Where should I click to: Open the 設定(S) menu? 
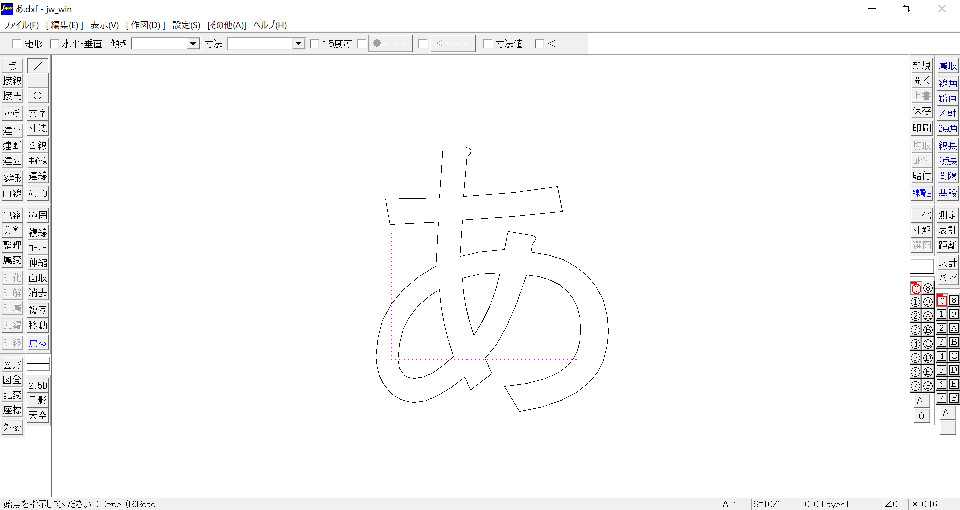[x=186, y=25]
